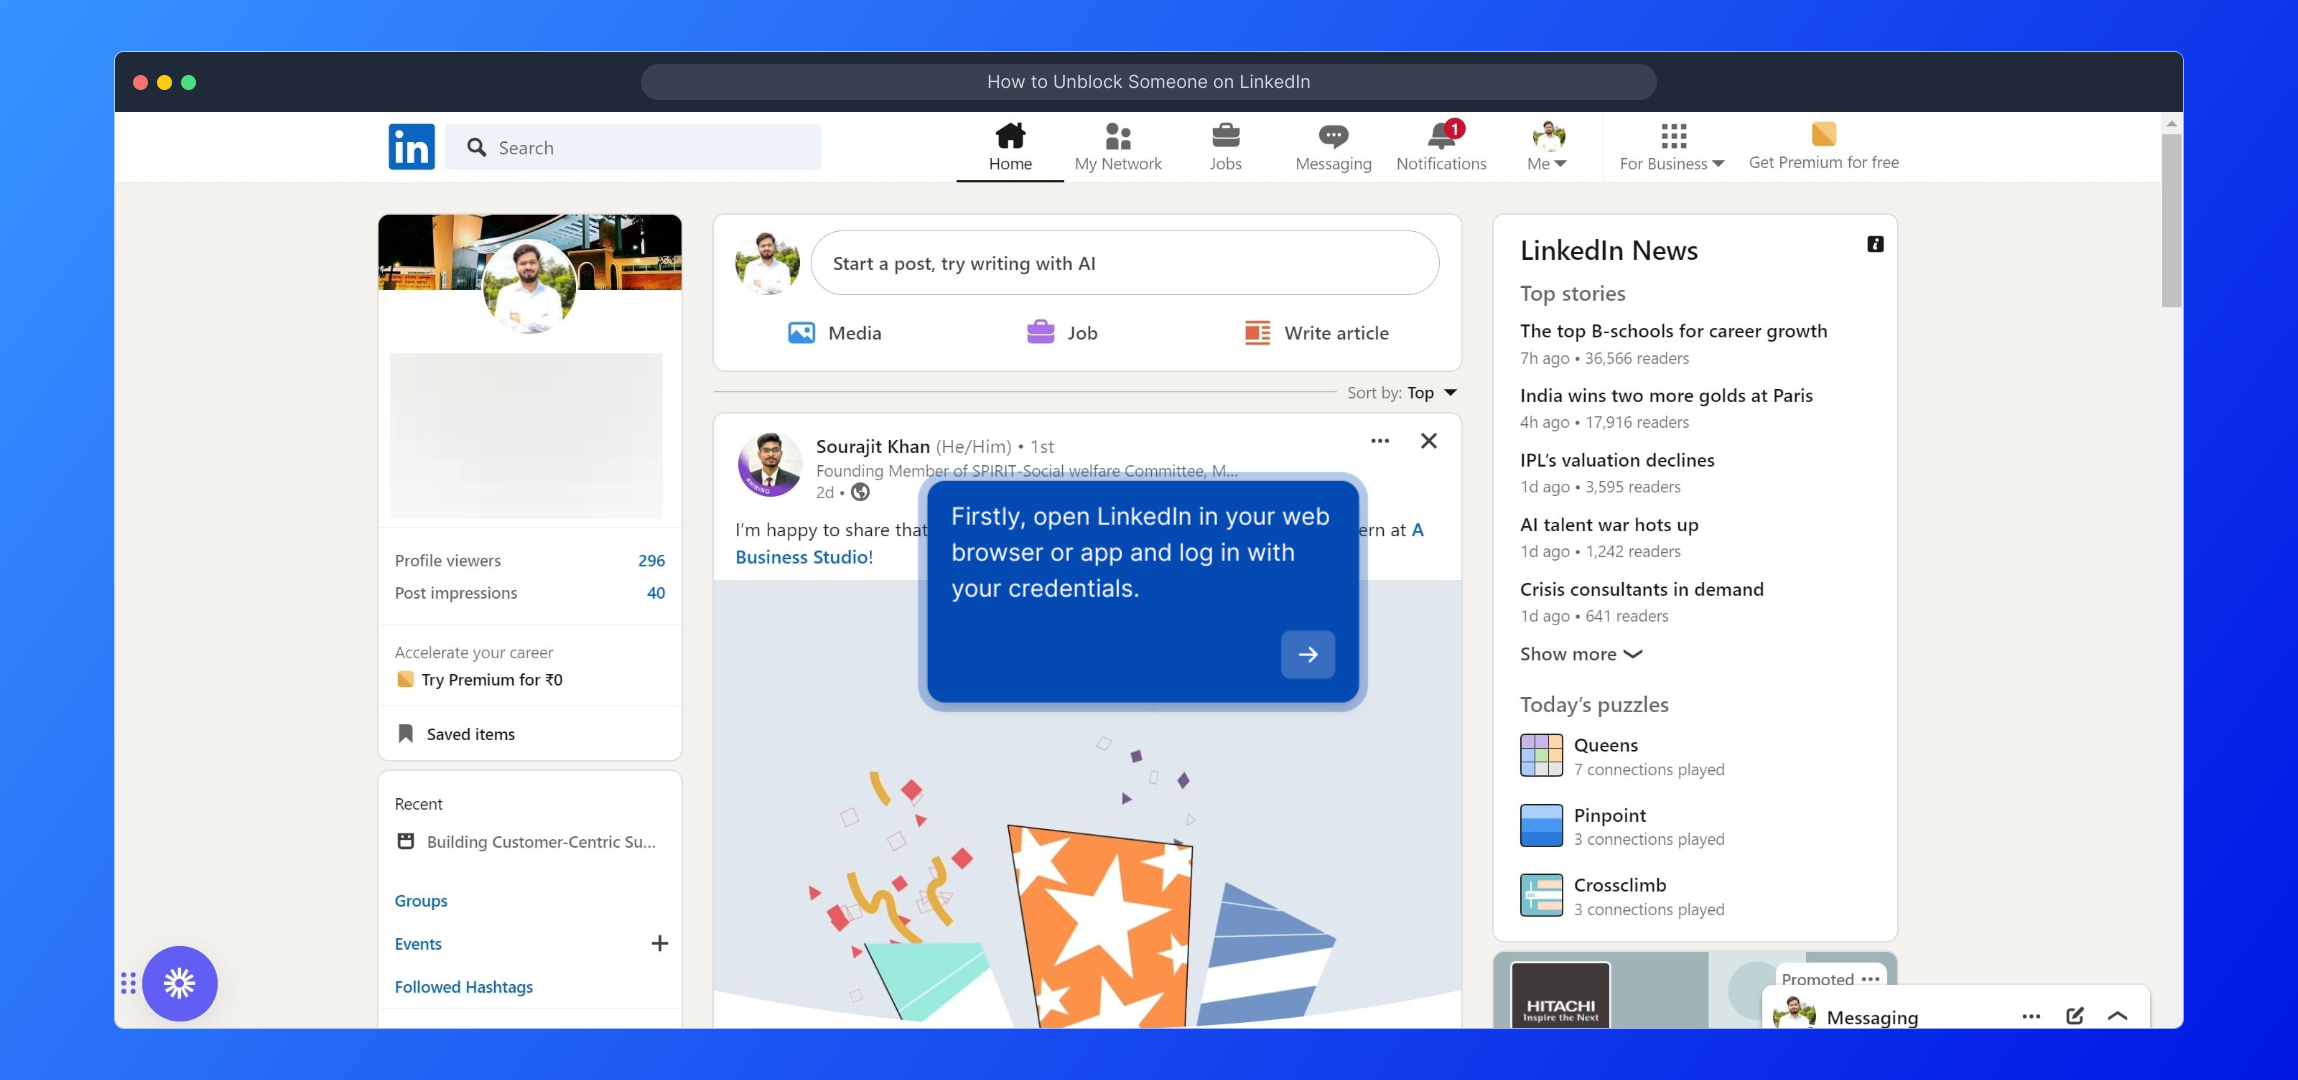Click the LinkedIn logo icon

411,147
